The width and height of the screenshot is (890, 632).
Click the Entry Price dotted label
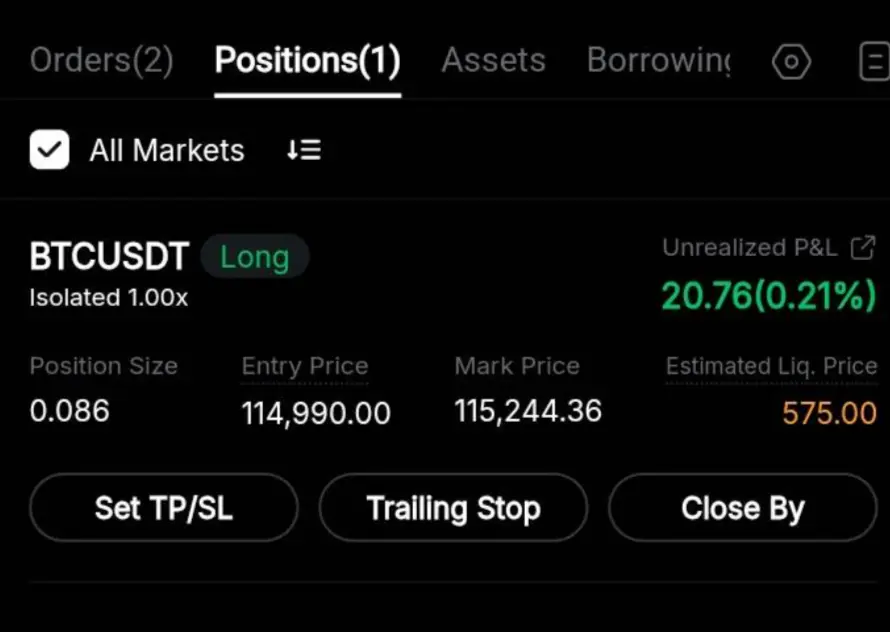pyautogui.click(x=305, y=367)
